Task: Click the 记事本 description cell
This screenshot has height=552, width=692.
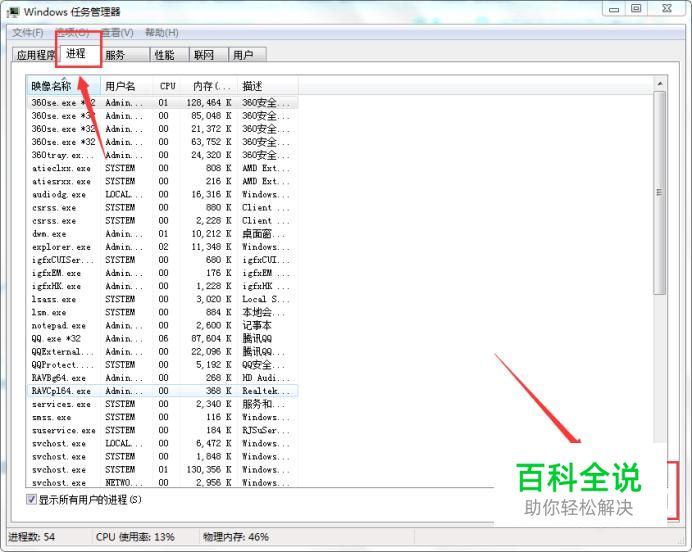Action: [x=257, y=325]
